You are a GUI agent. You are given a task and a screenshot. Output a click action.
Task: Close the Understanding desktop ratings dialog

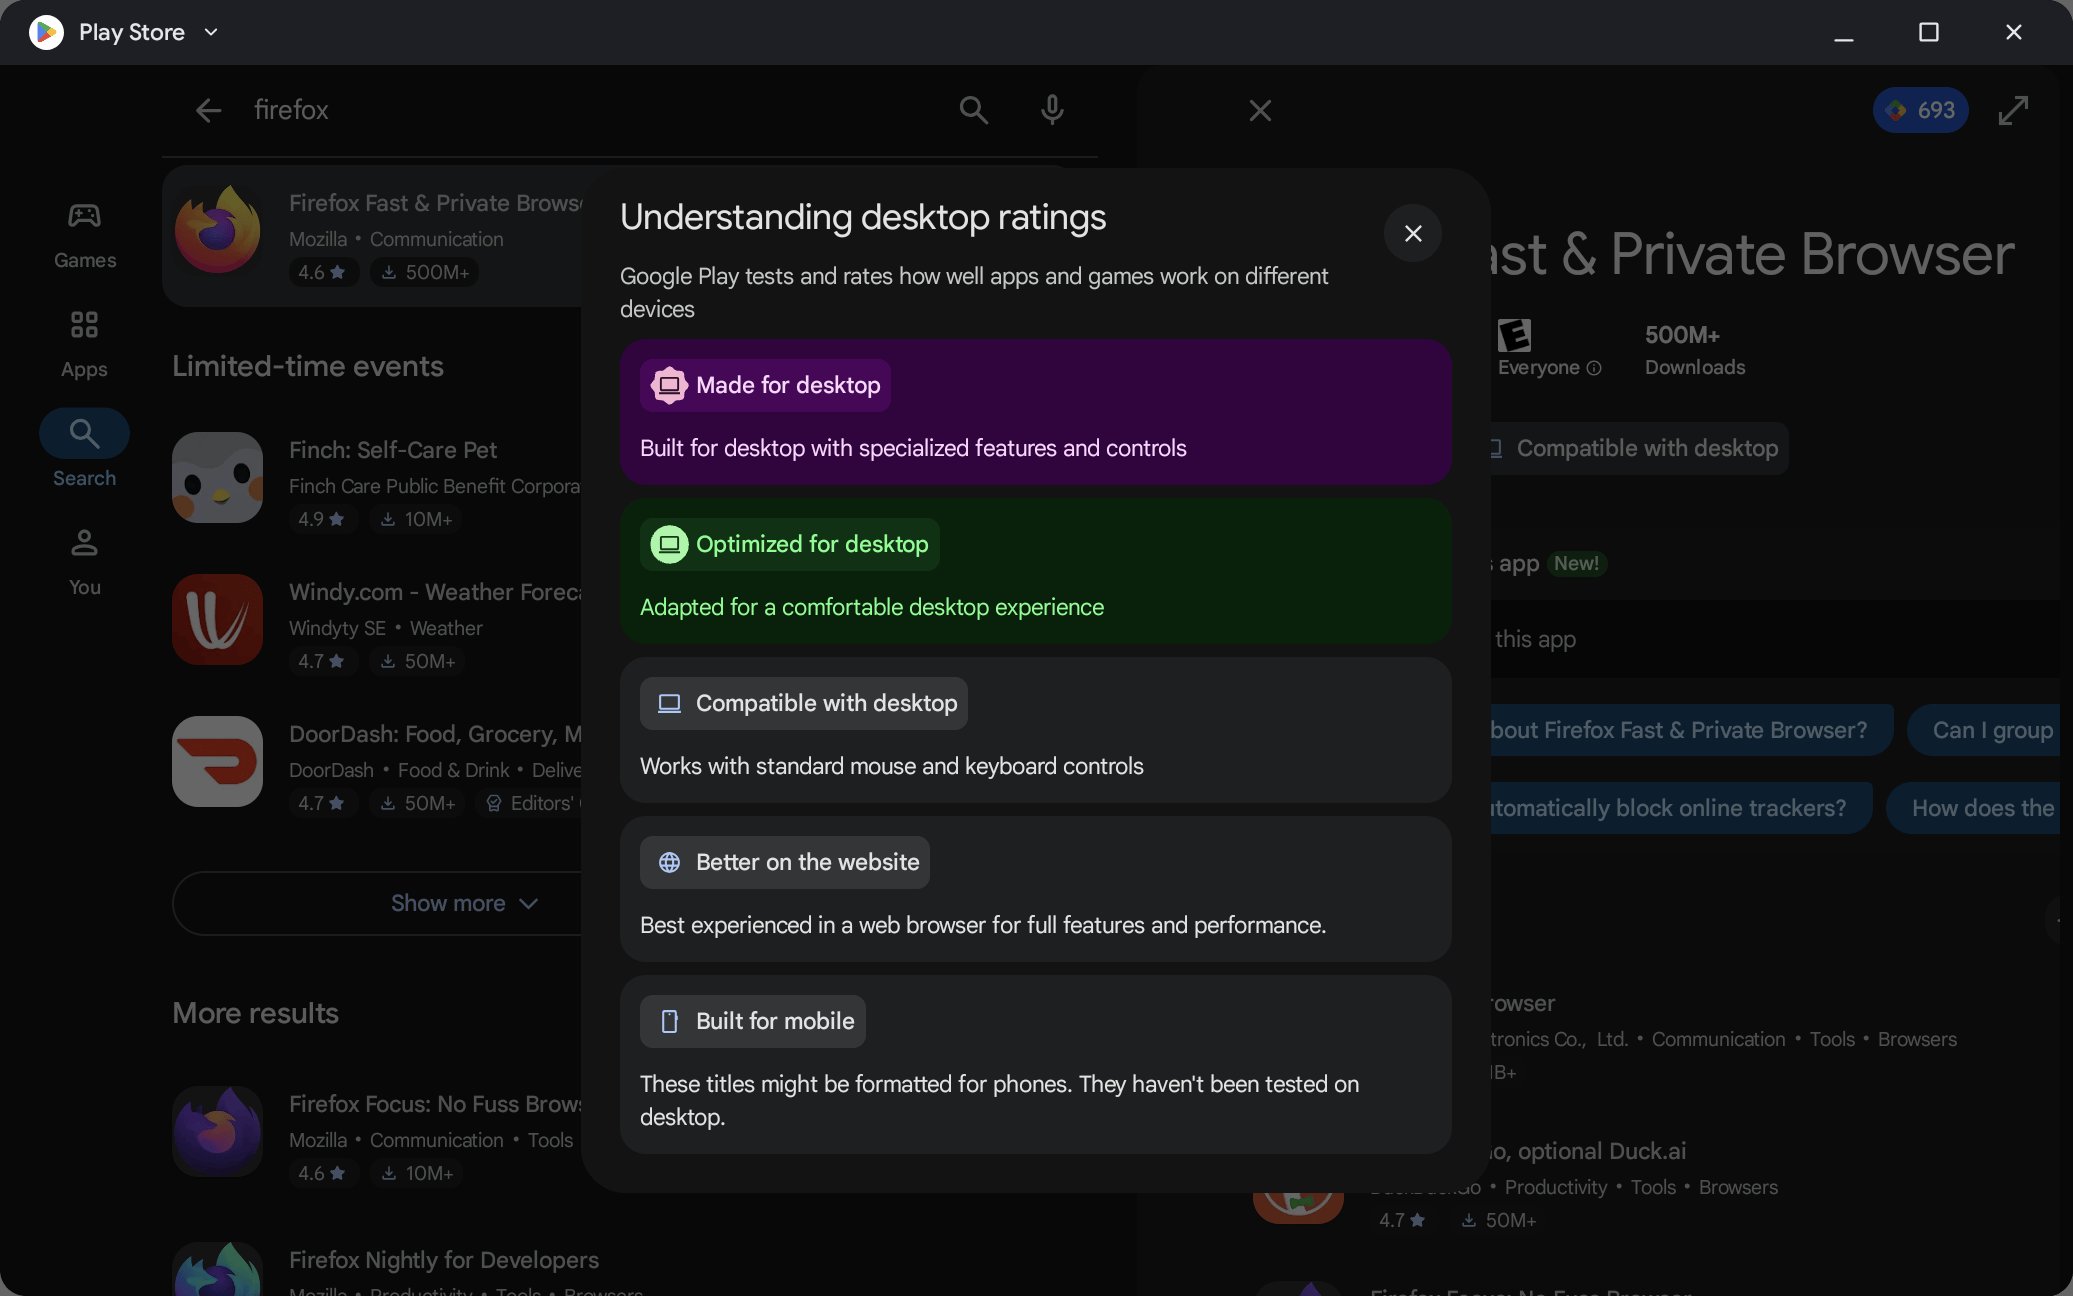click(x=1412, y=233)
